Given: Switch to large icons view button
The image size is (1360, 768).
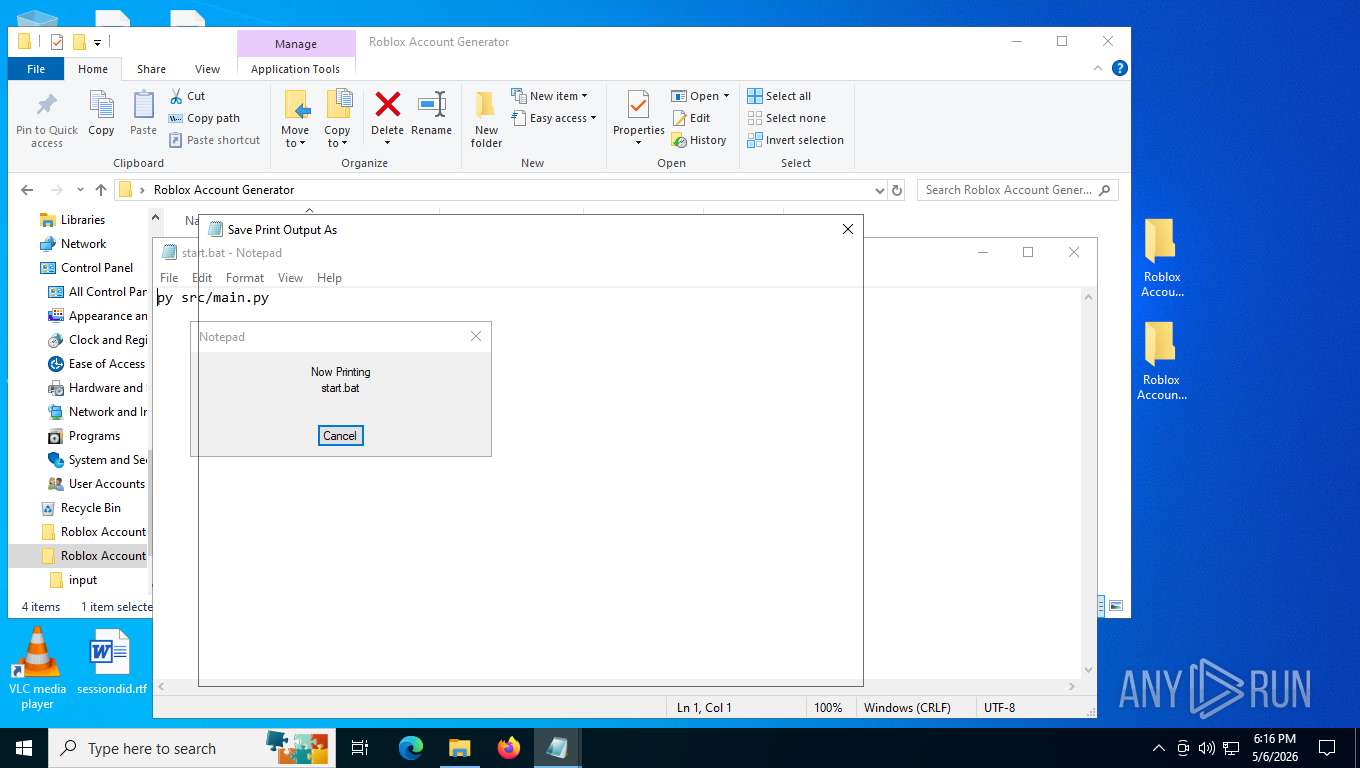Looking at the screenshot, I should 1116,606.
